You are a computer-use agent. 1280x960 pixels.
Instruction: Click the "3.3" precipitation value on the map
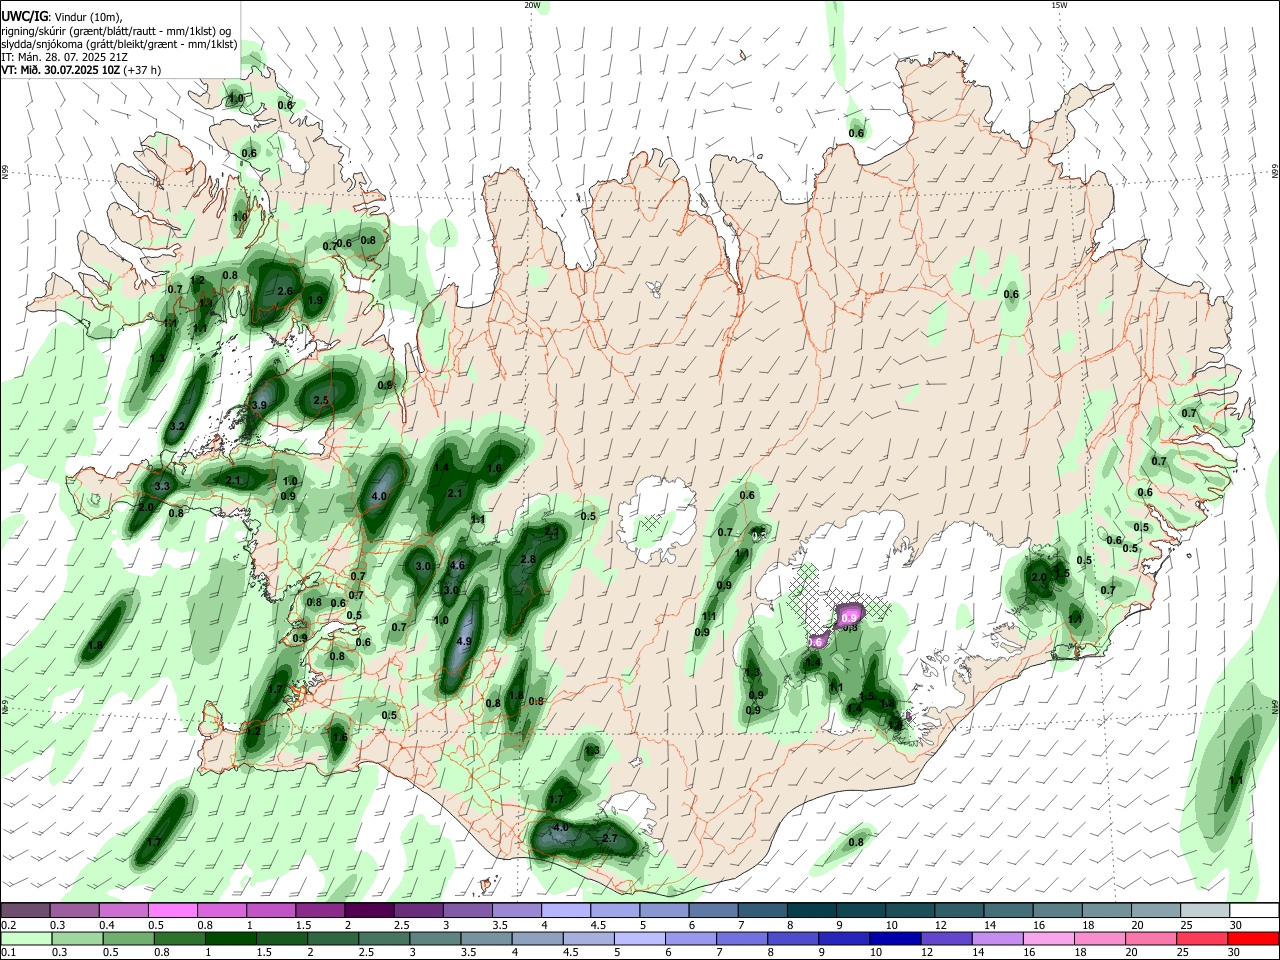point(163,486)
